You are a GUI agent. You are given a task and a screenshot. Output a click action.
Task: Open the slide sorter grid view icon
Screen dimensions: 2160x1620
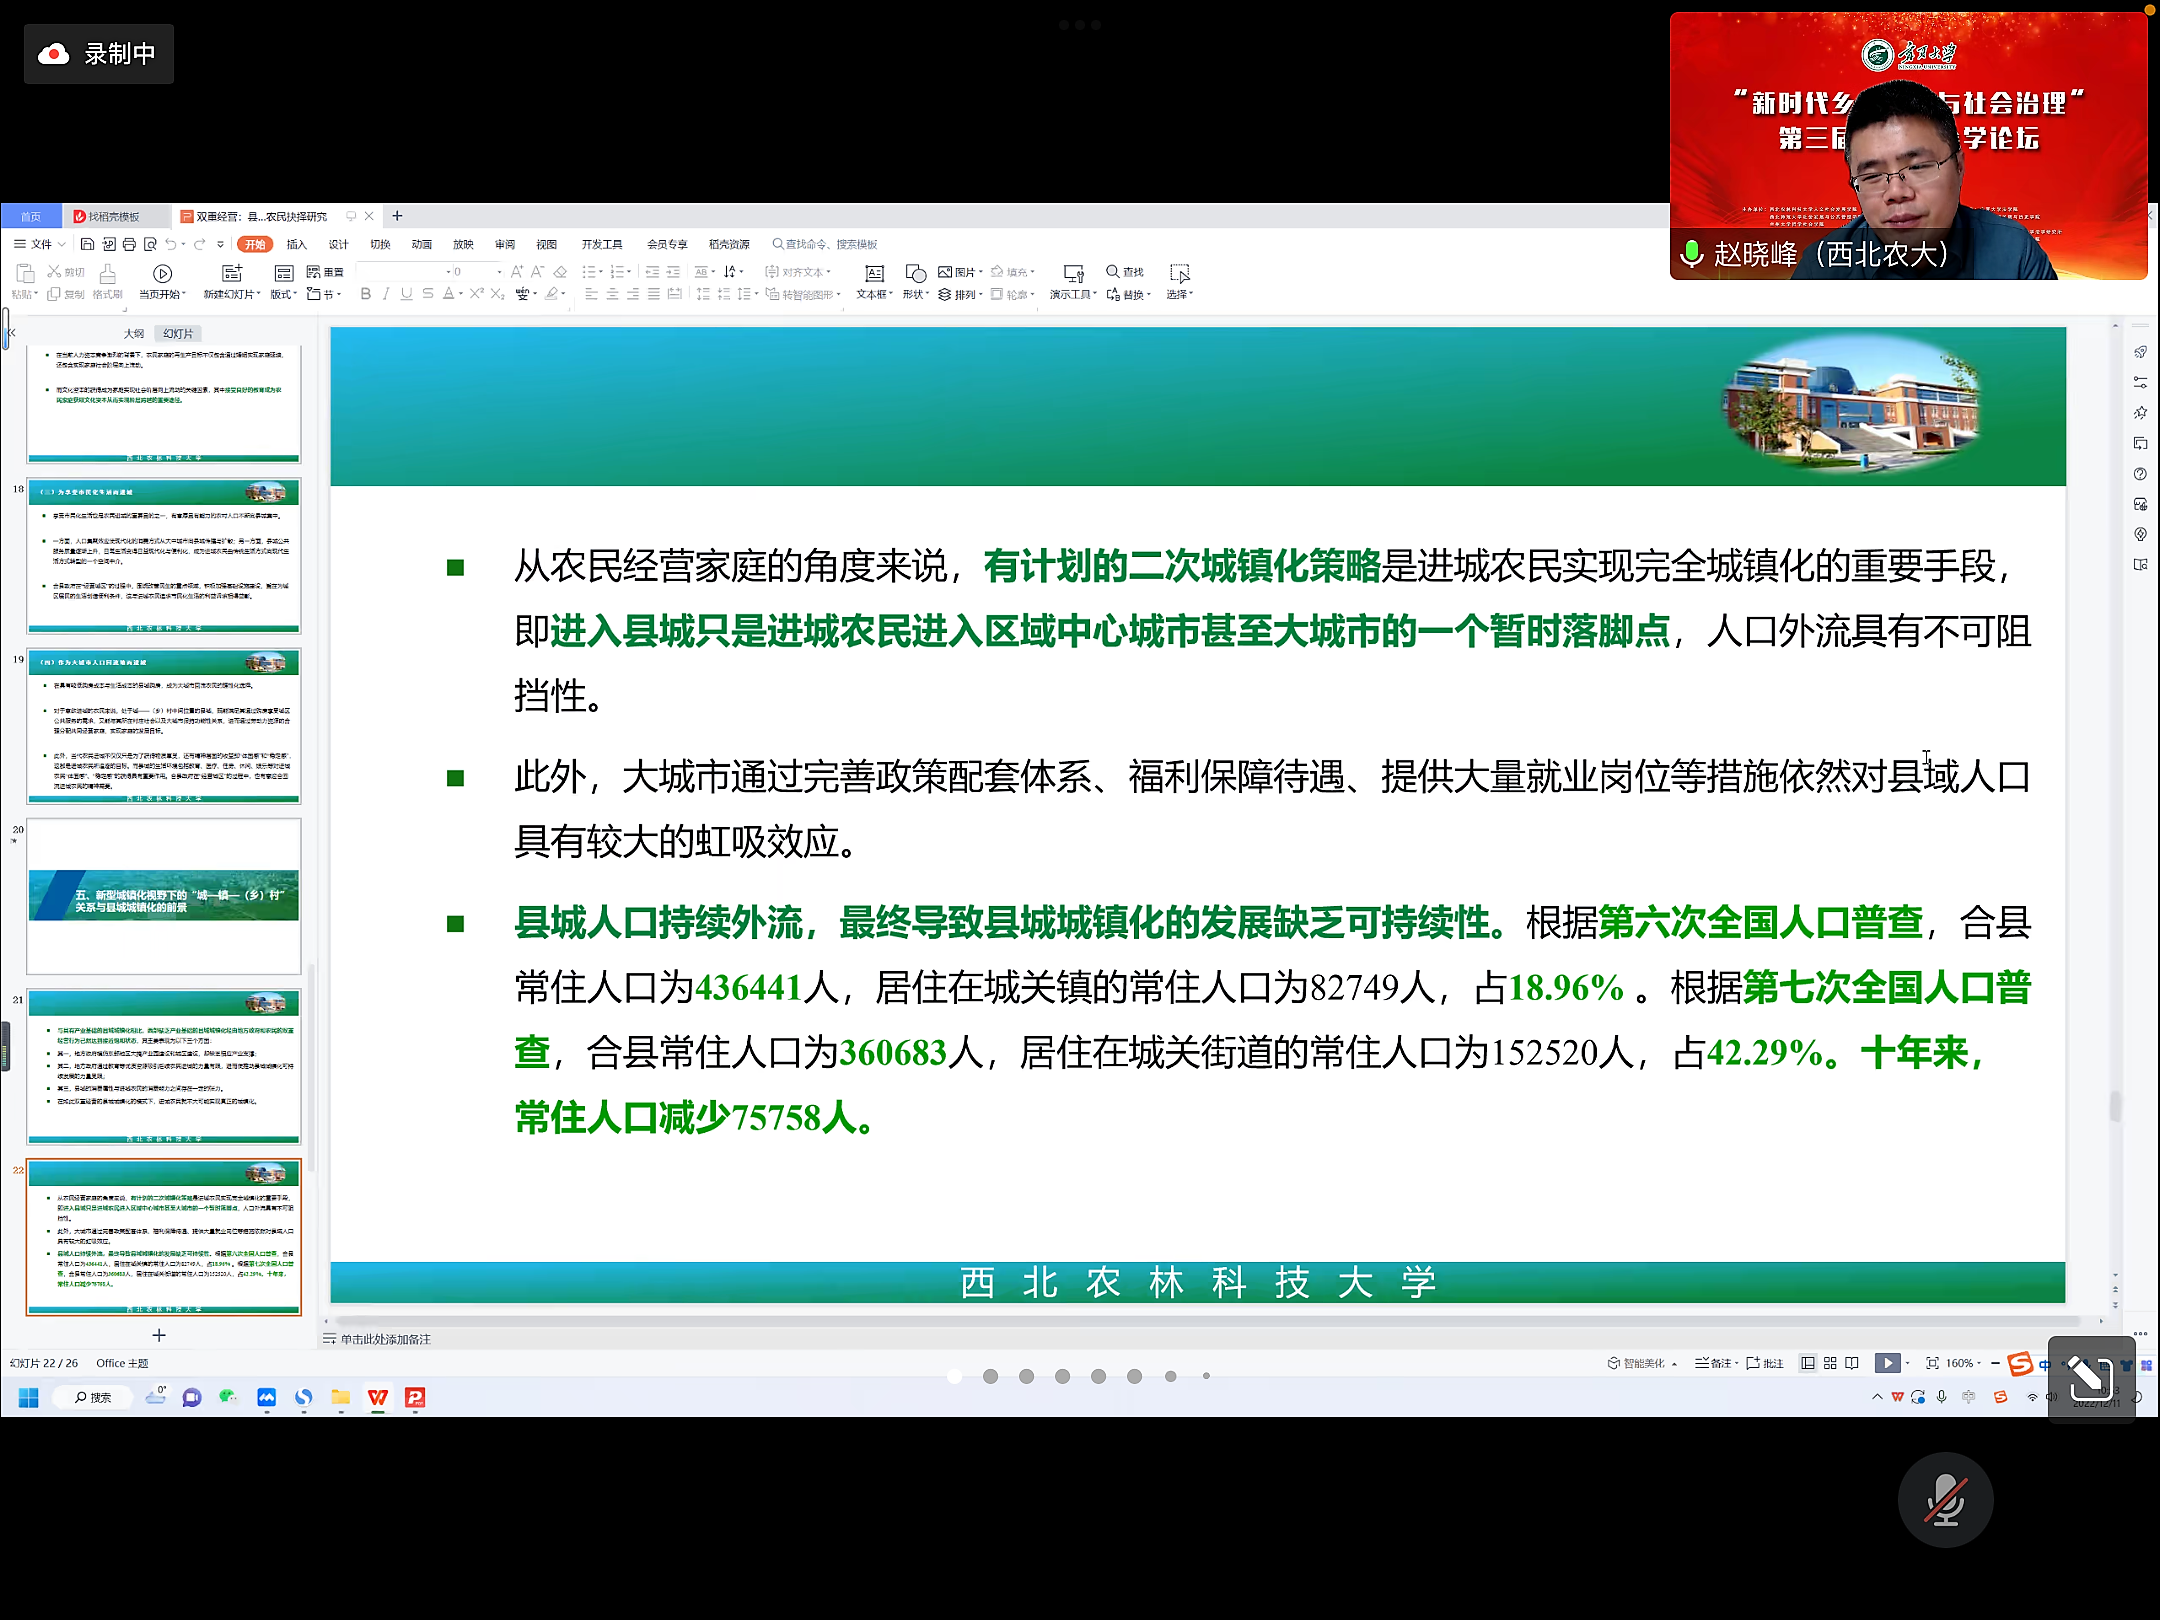pos(1830,1363)
